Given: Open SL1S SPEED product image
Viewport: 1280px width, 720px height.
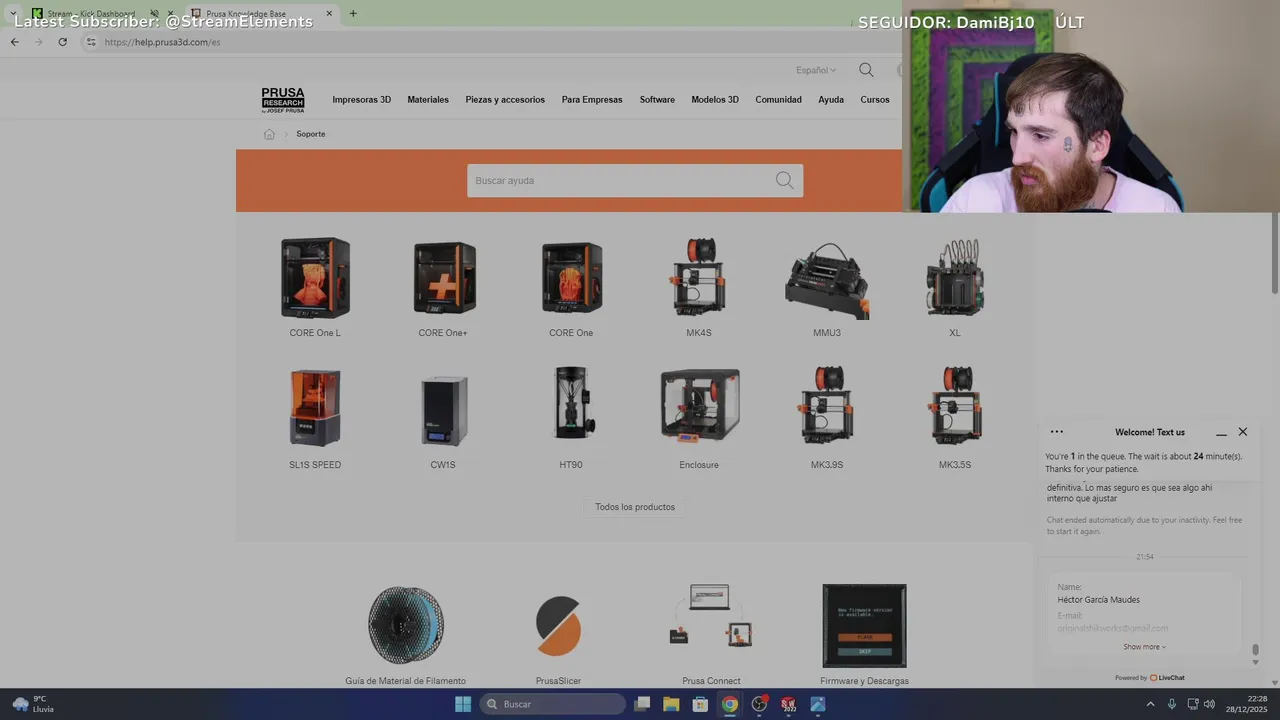Looking at the screenshot, I should (x=315, y=407).
